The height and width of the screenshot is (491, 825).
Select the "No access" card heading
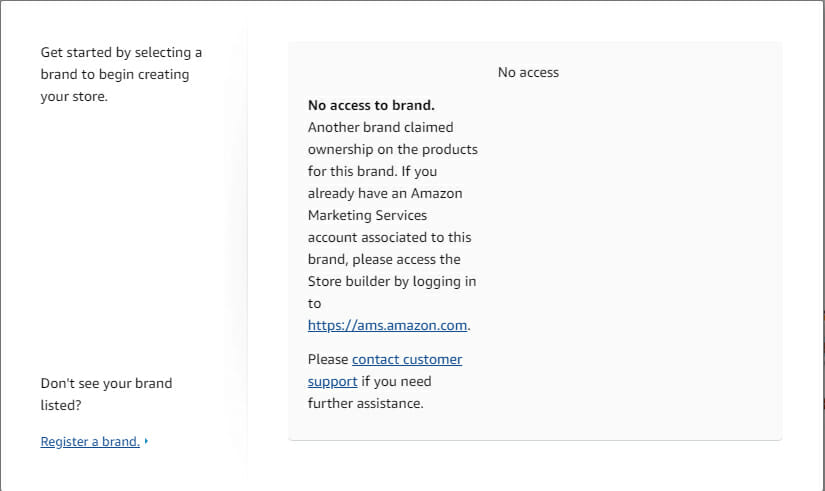pyautogui.click(x=528, y=73)
